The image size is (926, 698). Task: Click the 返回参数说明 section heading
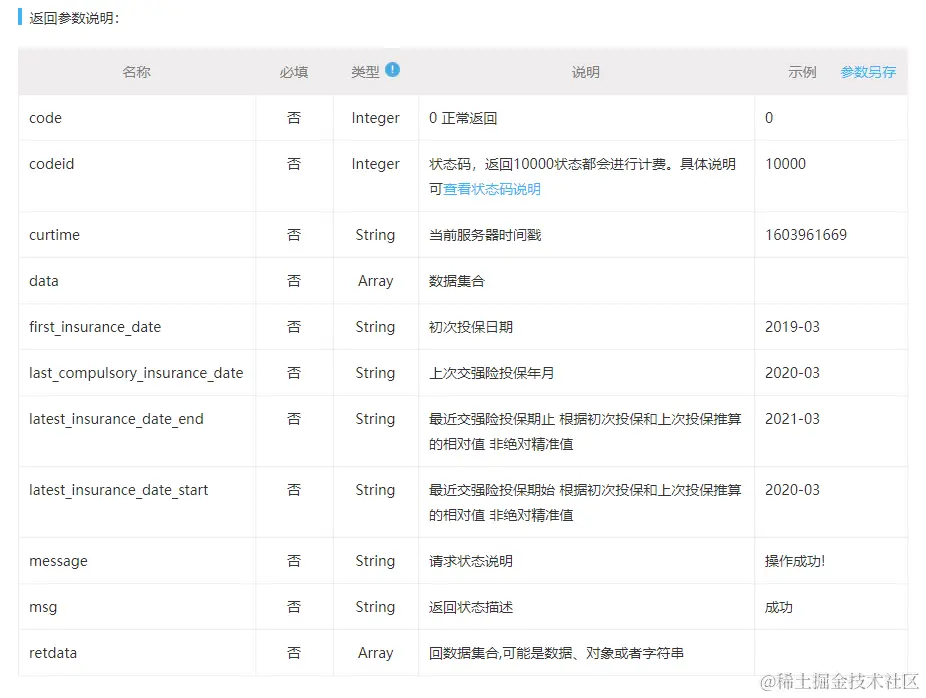[x=74, y=18]
